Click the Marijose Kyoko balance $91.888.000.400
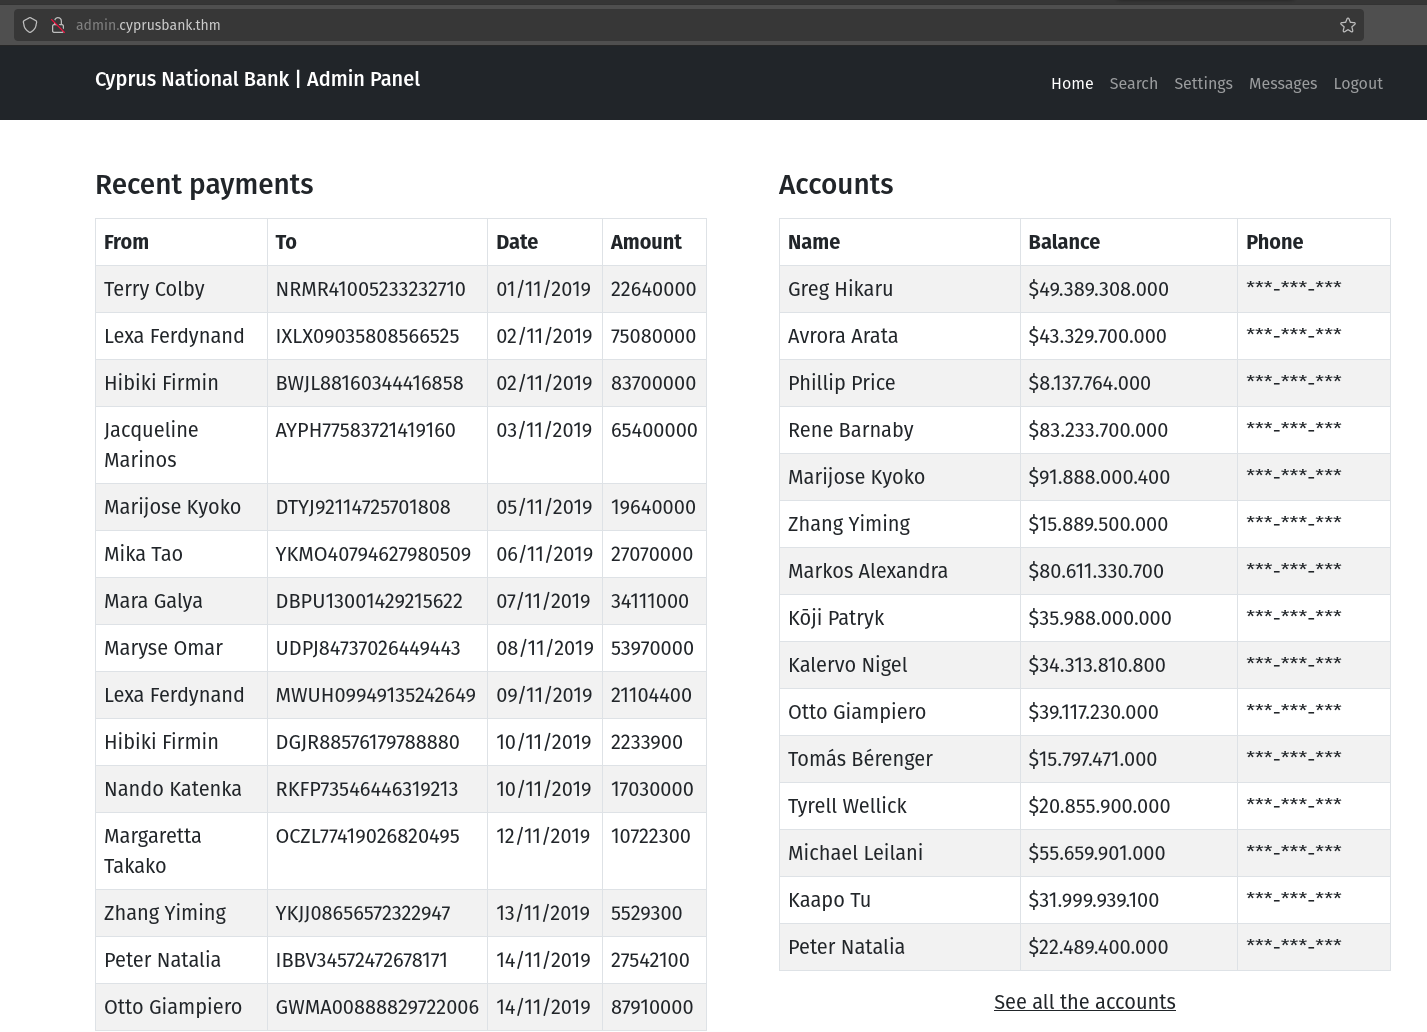Screen dimensions: 1427x1032 (x=1099, y=477)
